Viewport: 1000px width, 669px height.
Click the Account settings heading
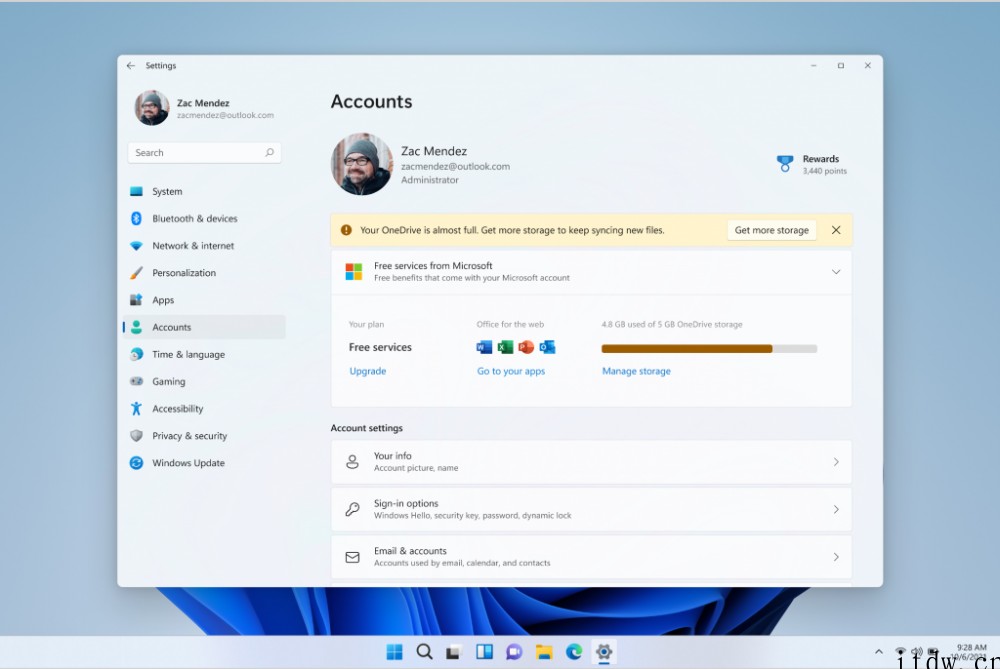pyautogui.click(x=367, y=428)
